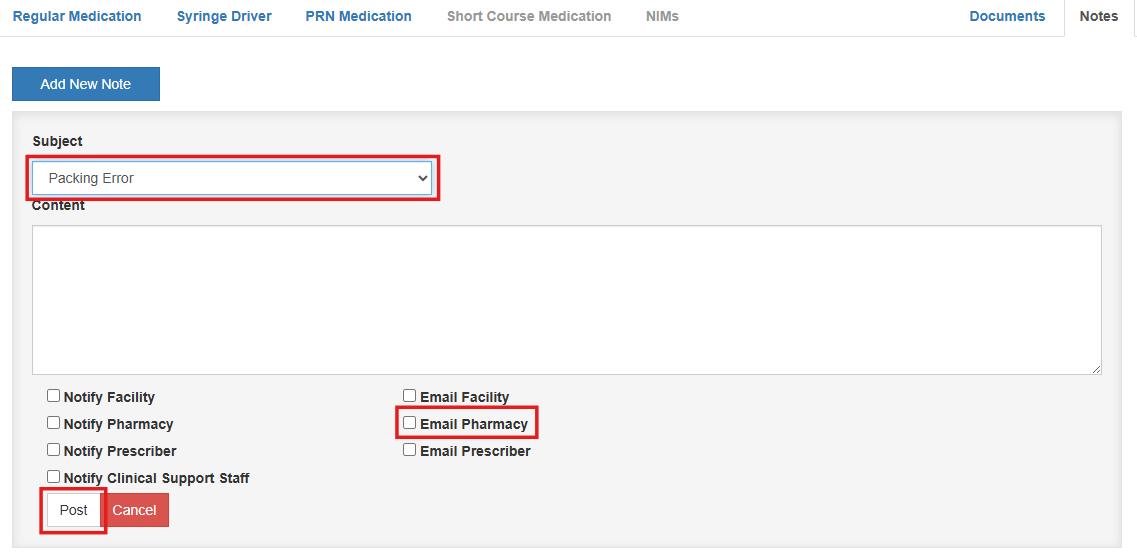Expand the Subject dropdown showing Packing Error

coord(232,178)
